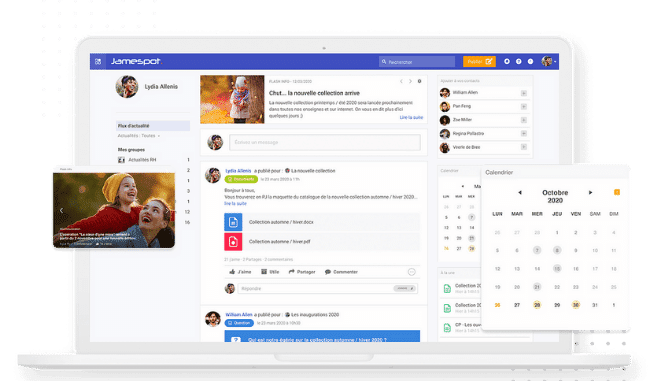Select October 28 in the Calendrier popup

537,305
